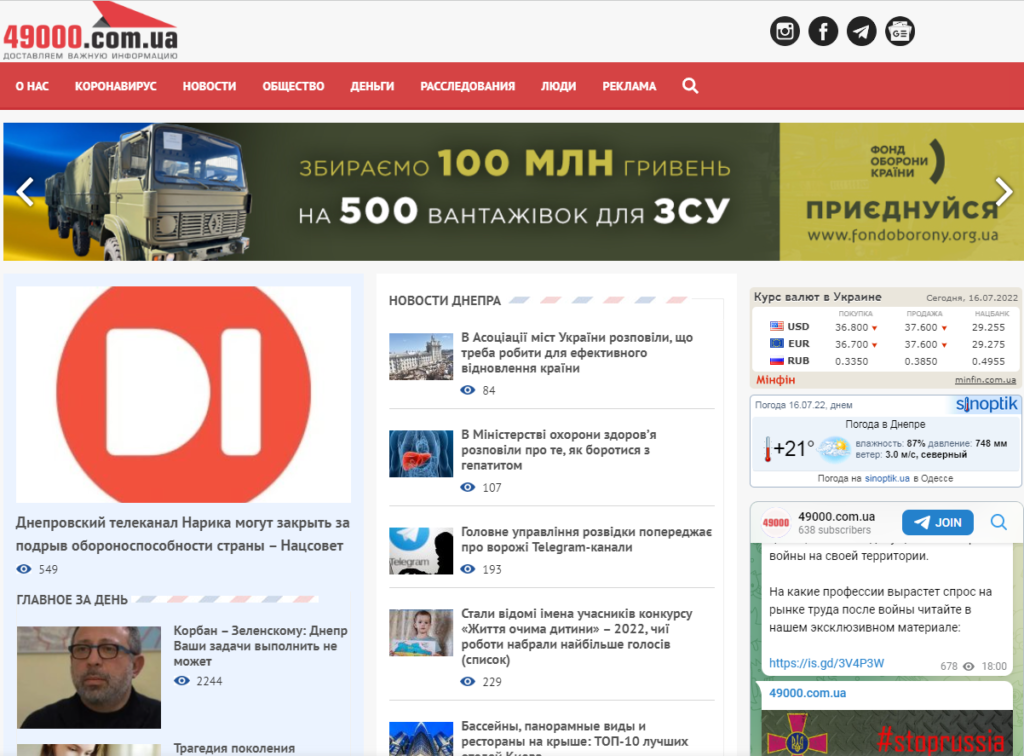Click eye views icon showing 84
Screen dimensions: 1024x756
[468, 390]
